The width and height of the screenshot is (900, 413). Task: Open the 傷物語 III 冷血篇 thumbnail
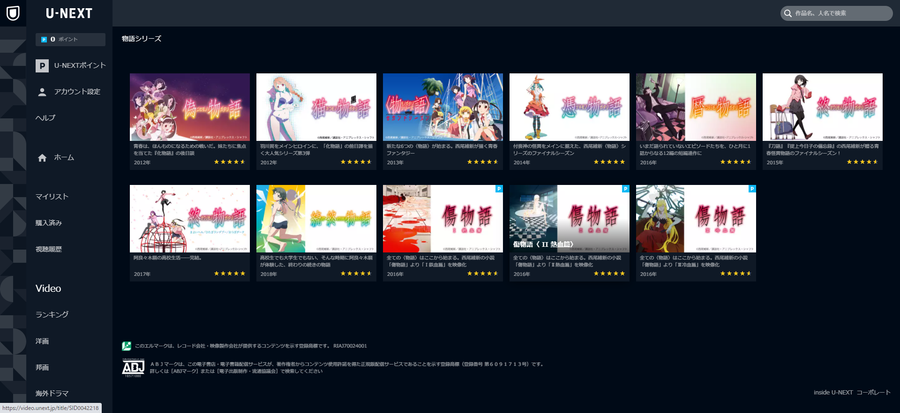tap(696, 219)
